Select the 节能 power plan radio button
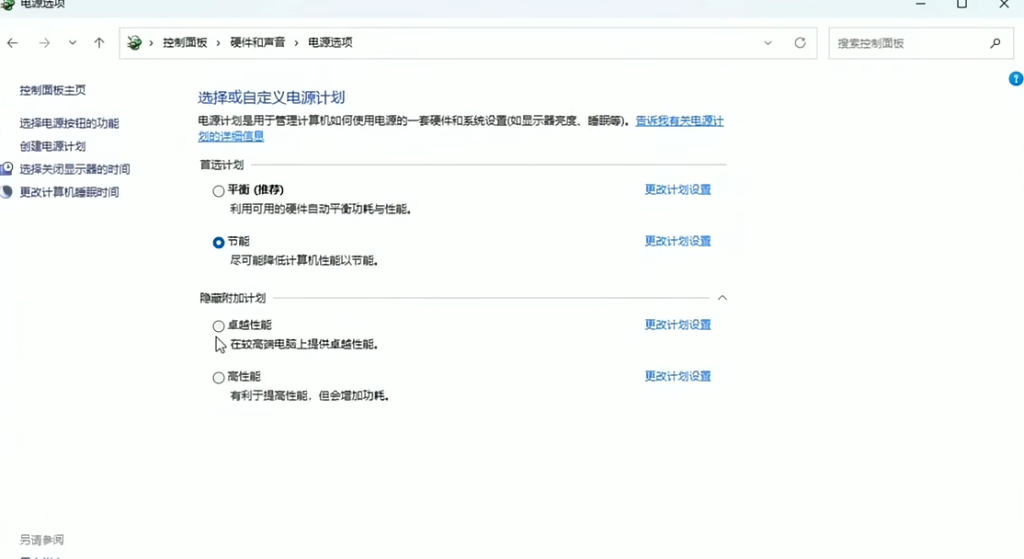Image resolution: width=1024 pixels, height=559 pixels. tap(219, 242)
